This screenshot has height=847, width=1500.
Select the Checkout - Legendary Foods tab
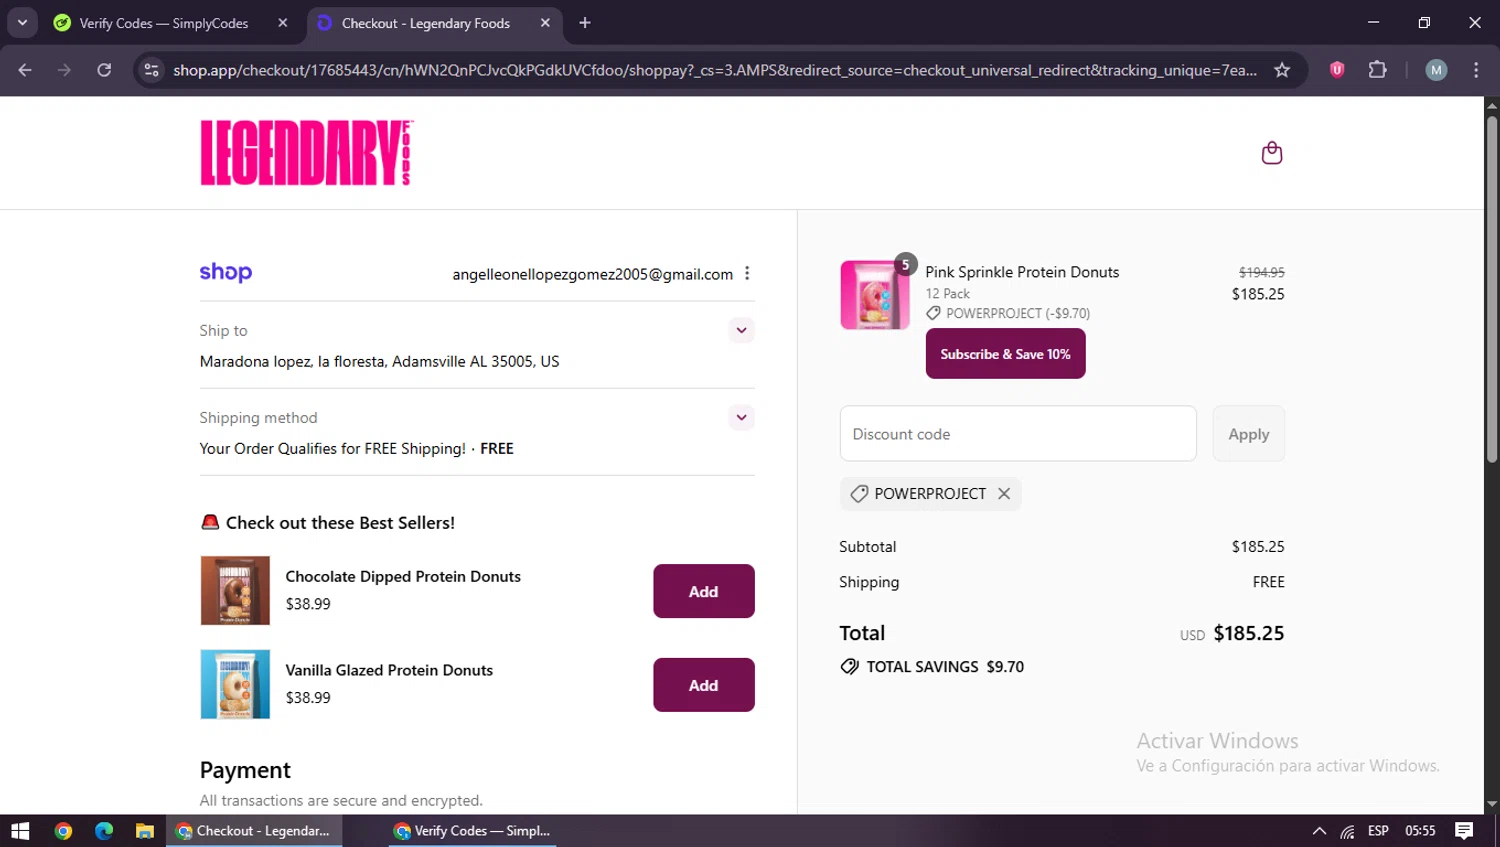[x=426, y=23]
